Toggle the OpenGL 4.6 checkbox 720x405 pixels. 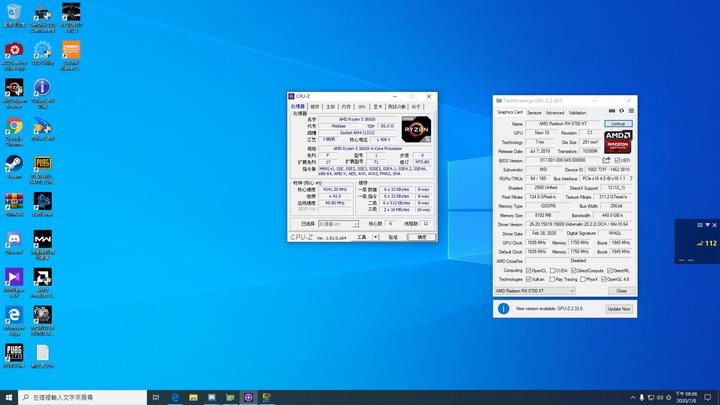coord(604,279)
